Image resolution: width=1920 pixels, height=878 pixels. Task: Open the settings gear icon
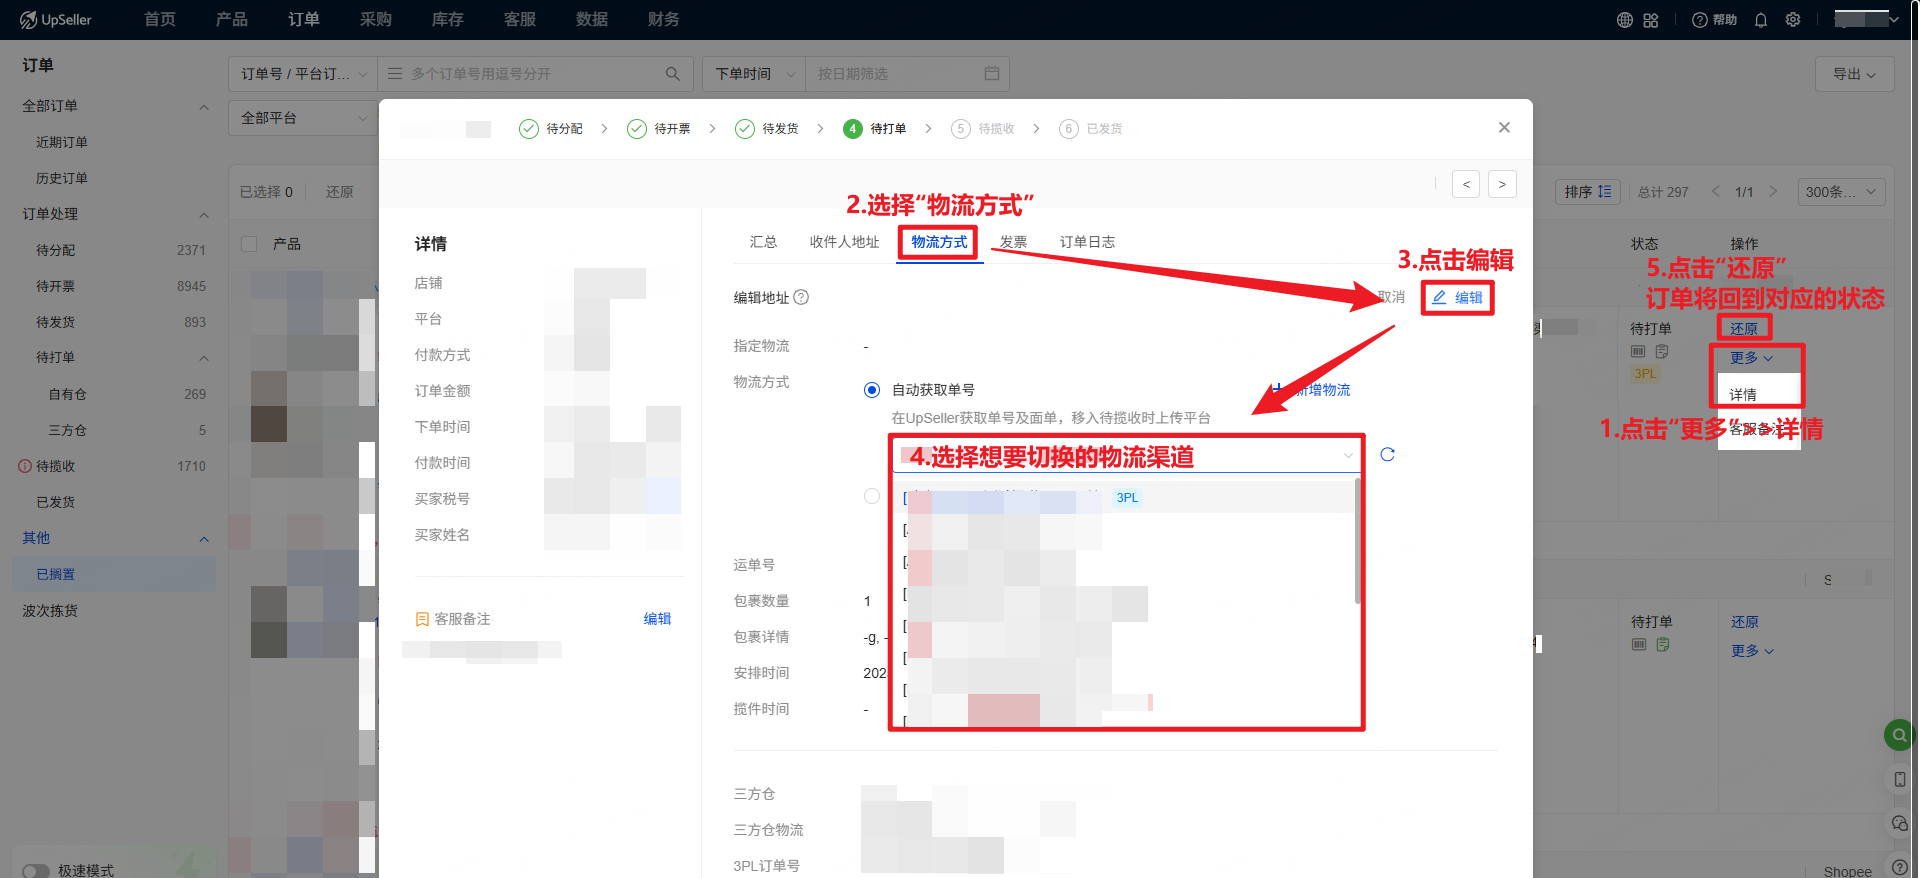(1793, 20)
